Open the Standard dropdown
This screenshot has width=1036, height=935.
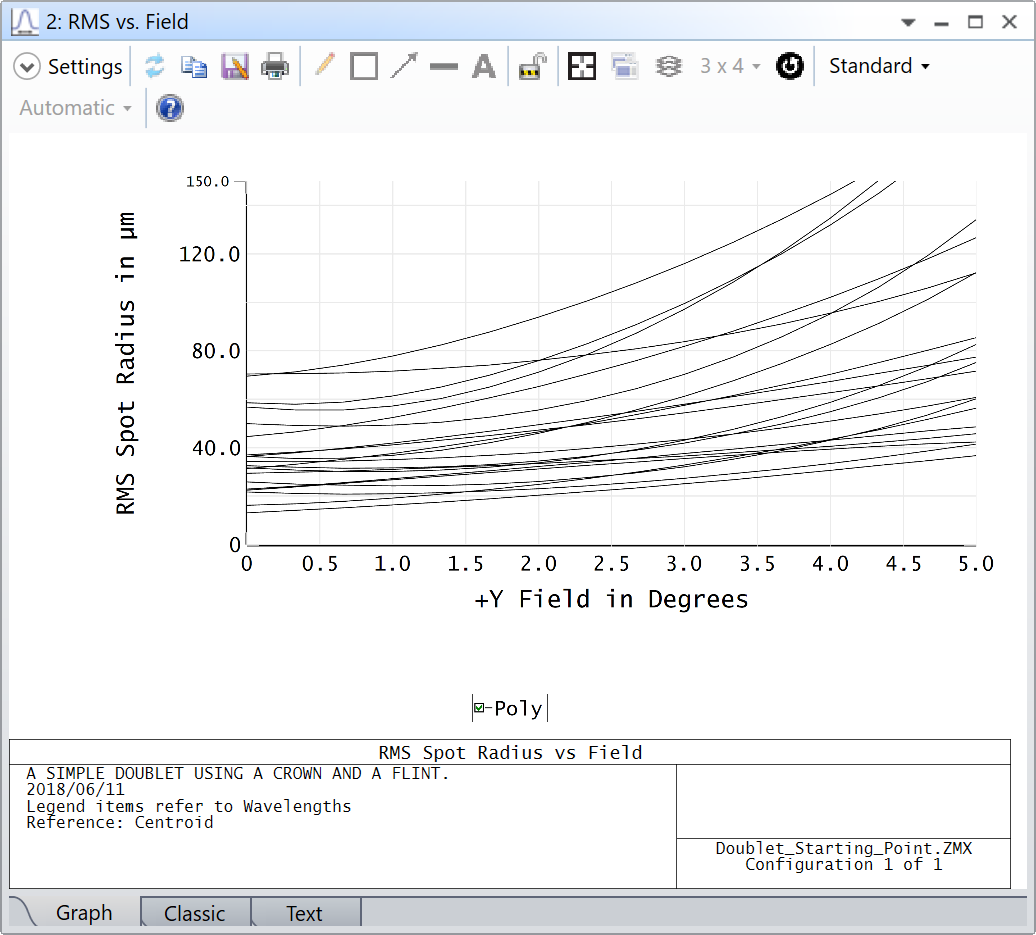[x=879, y=66]
